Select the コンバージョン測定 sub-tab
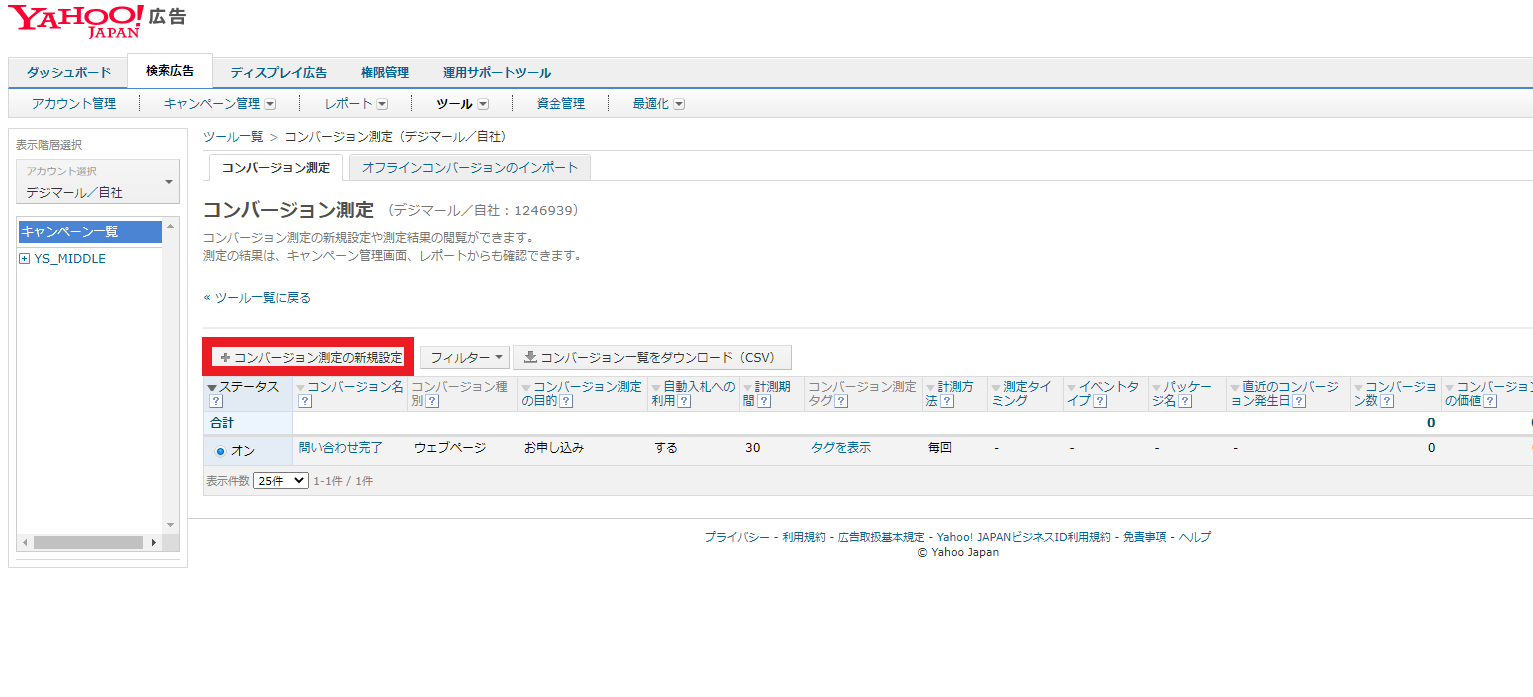 (276, 168)
